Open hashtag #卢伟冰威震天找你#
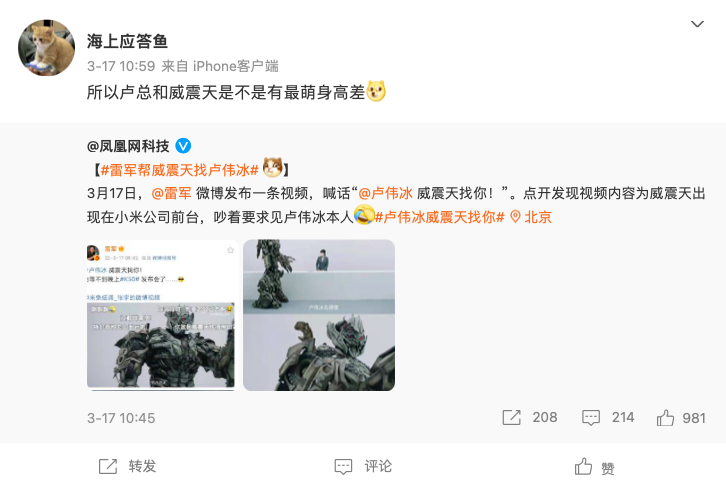This screenshot has width=726, height=486. [x=439, y=217]
